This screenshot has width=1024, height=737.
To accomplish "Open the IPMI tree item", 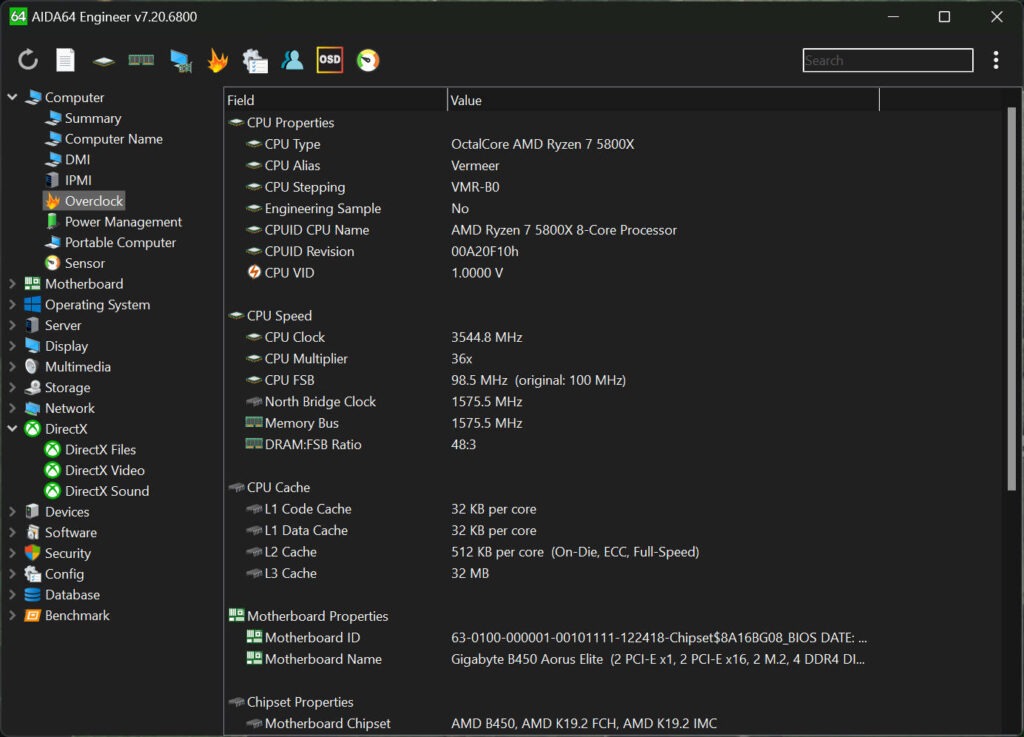I will click(x=68, y=180).
